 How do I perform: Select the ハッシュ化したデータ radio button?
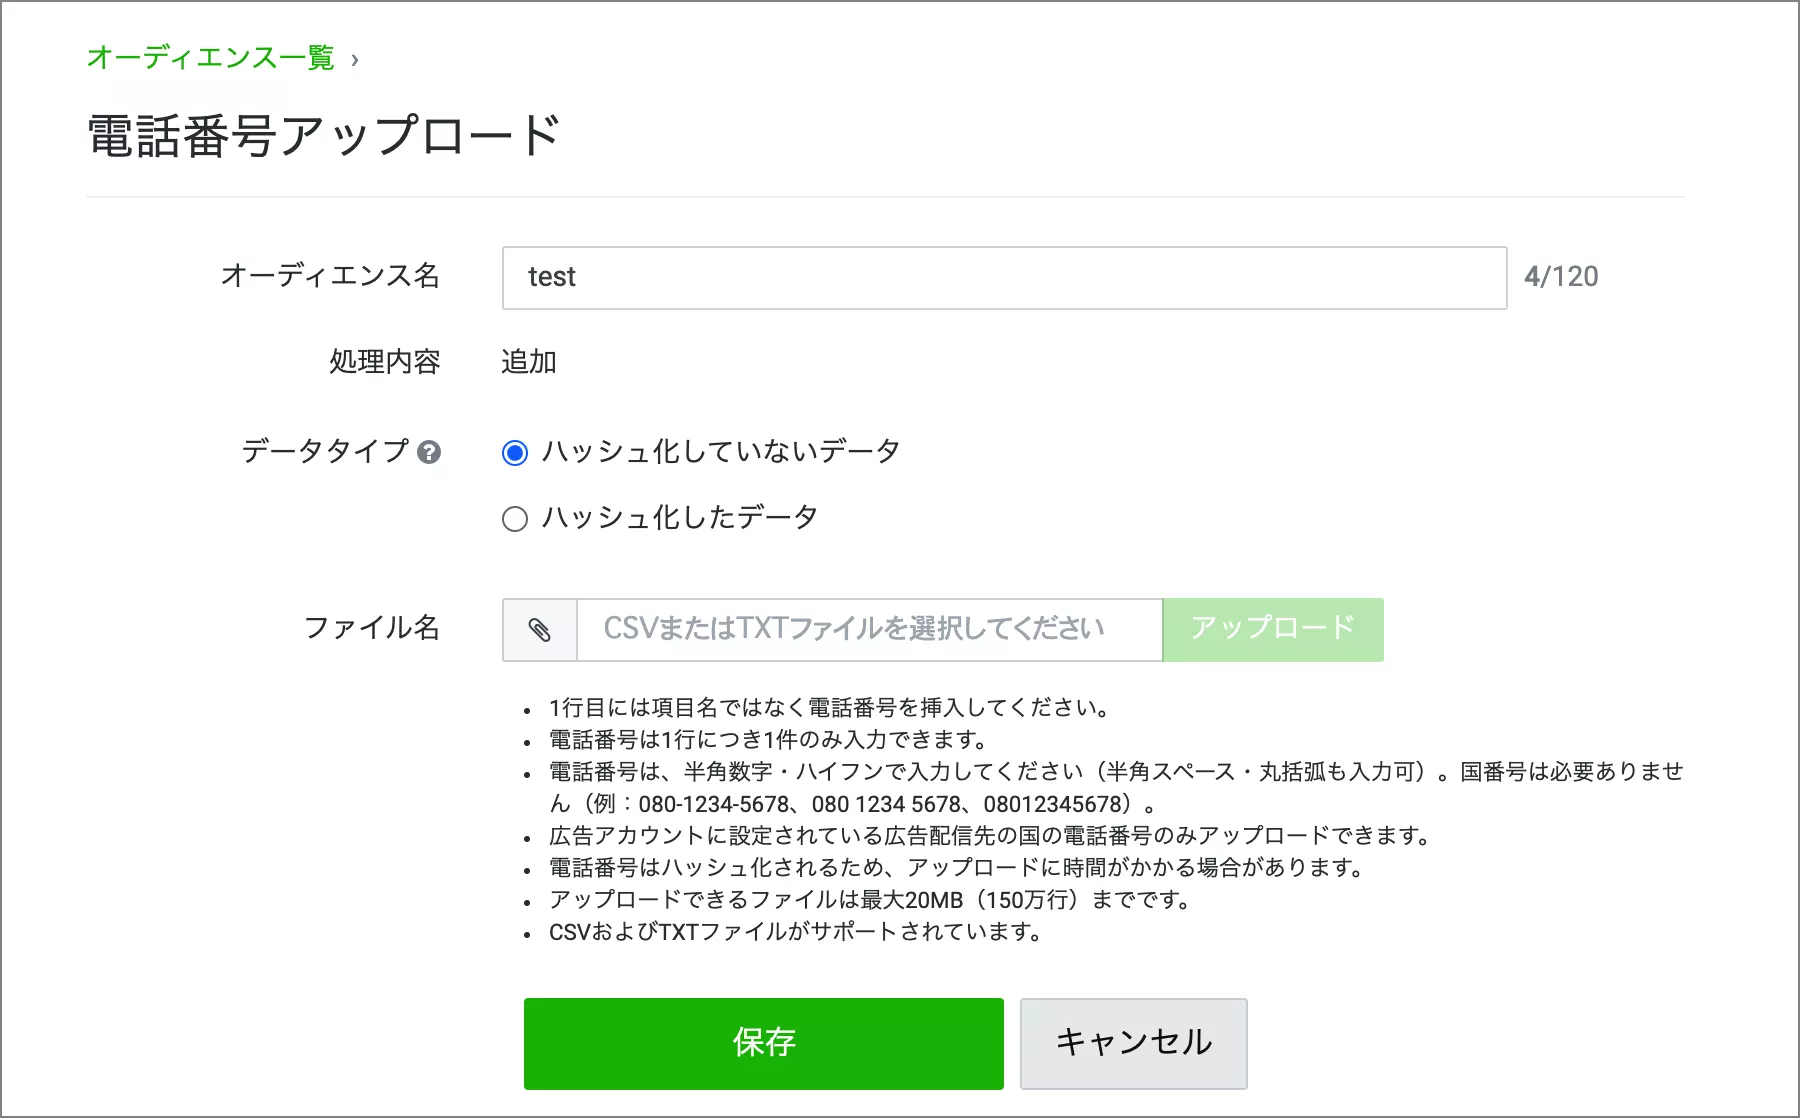pos(515,519)
